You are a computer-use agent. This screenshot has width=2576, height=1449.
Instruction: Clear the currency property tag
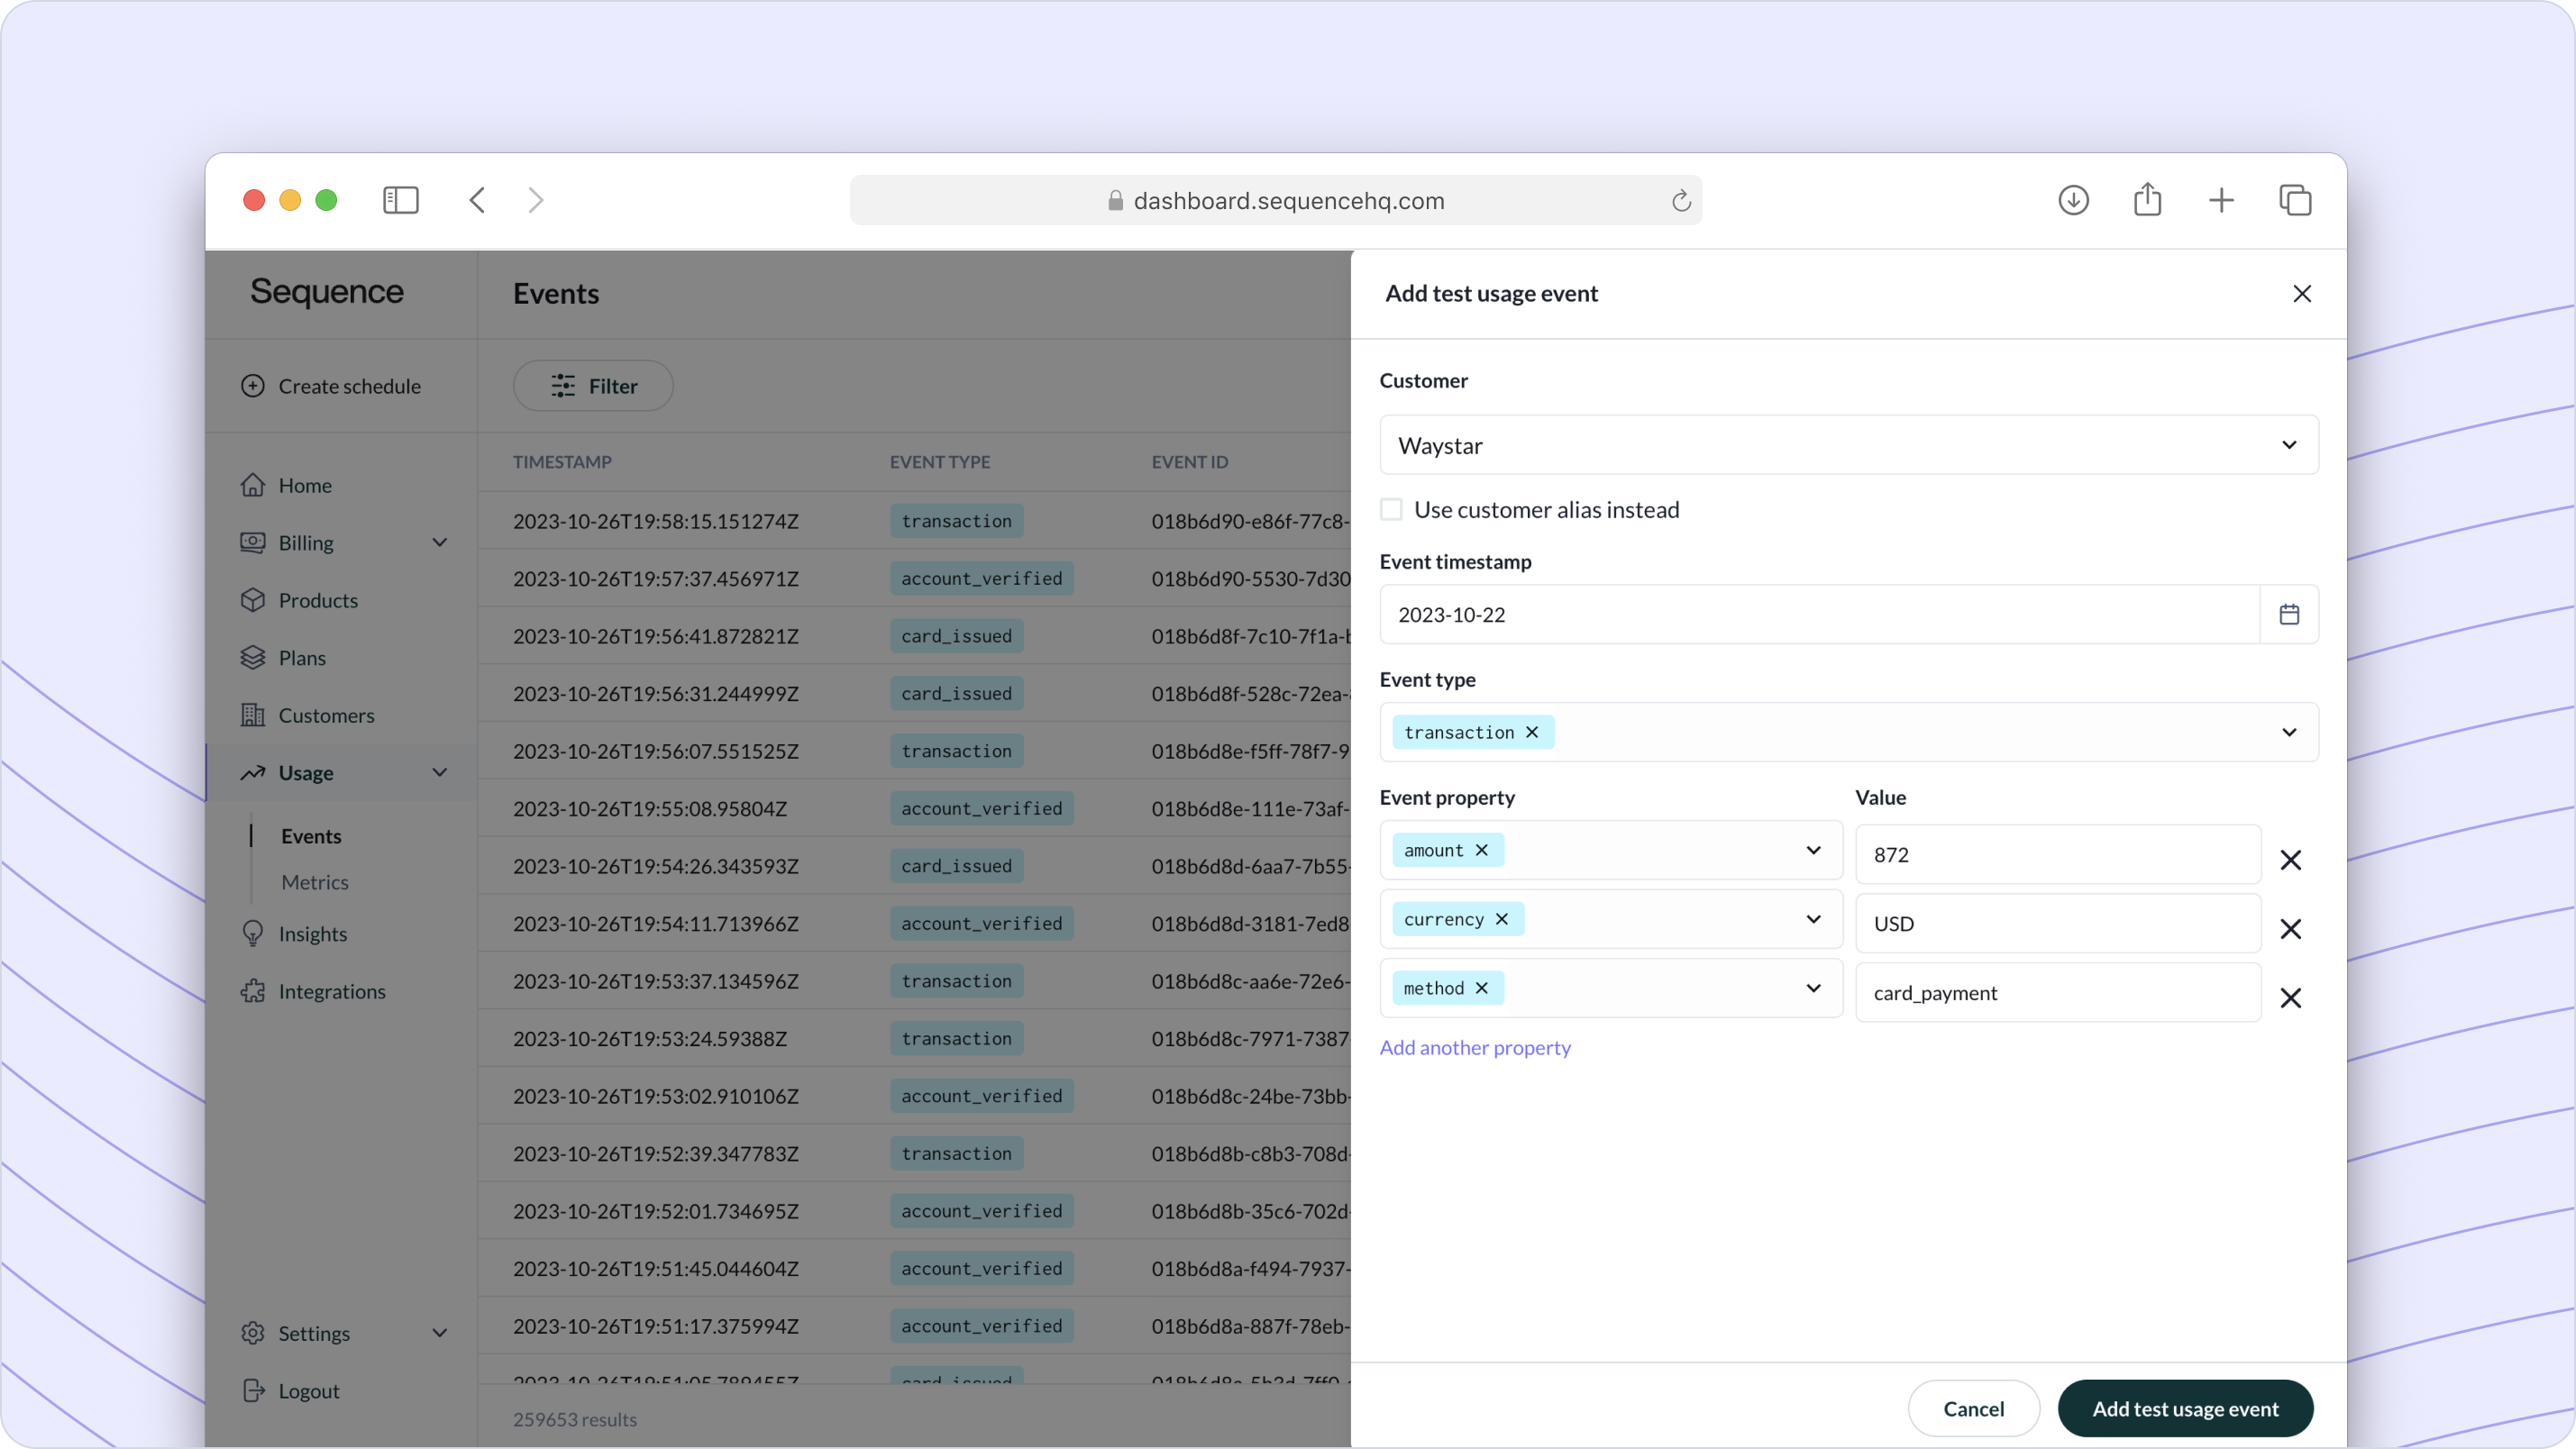click(x=1501, y=919)
